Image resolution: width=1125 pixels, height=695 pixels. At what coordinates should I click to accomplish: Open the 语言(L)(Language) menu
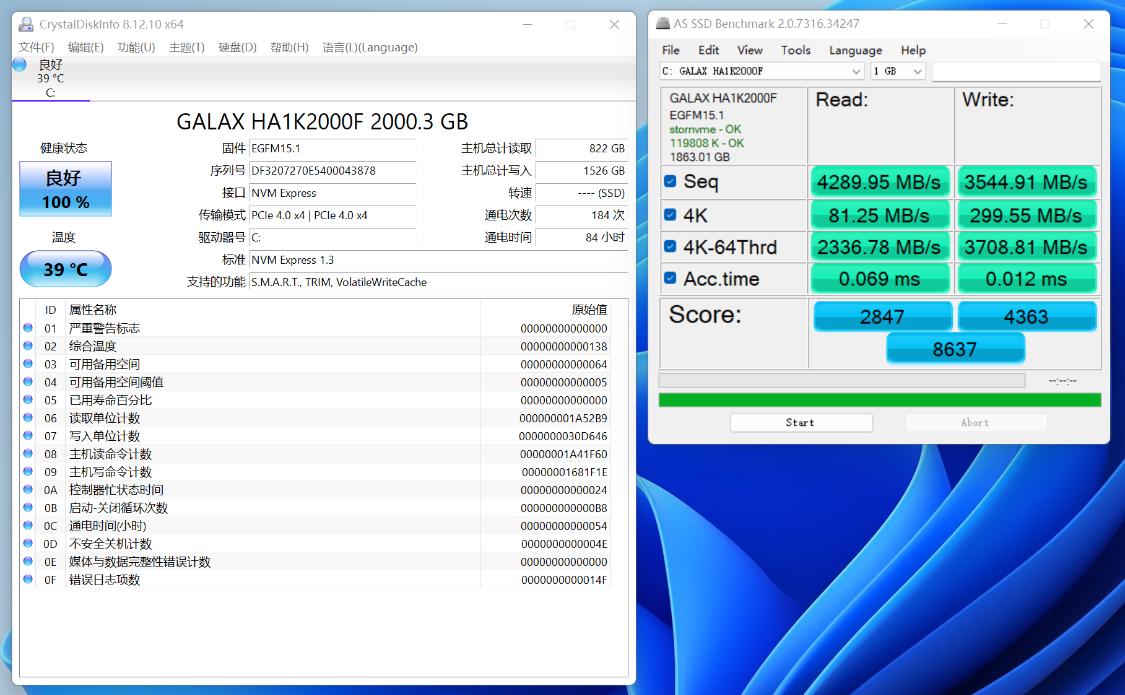[x=369, y=47]
